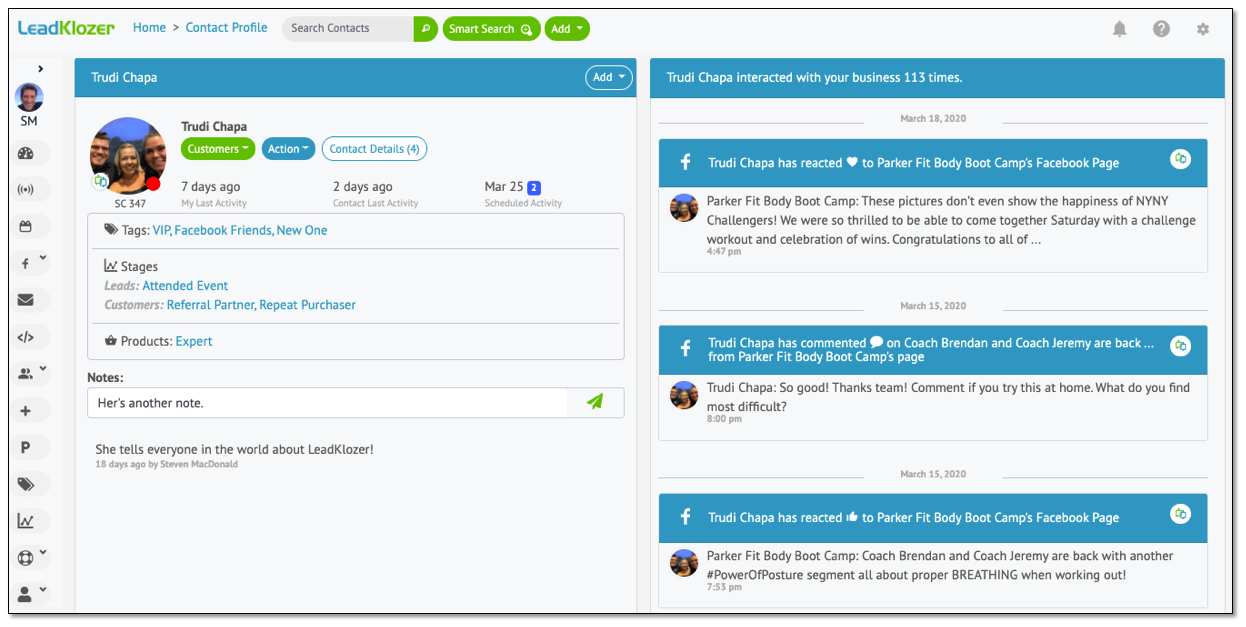
Task: Click the small badge icon above SC 347
Action: click(x=101, y=182)
